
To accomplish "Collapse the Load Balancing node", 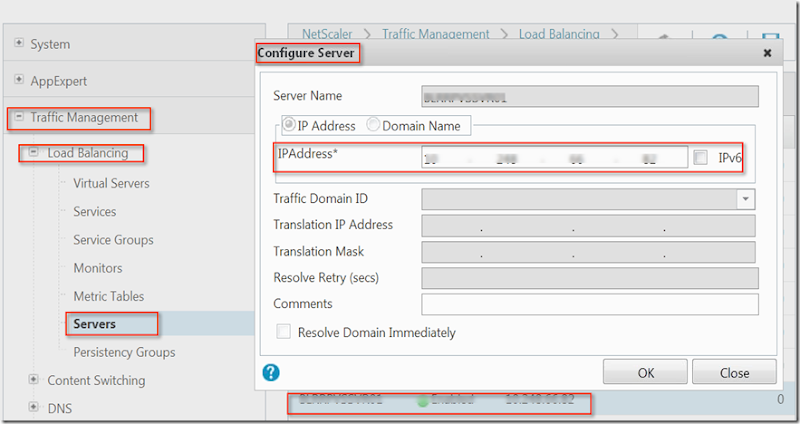I will coord(33,152).
